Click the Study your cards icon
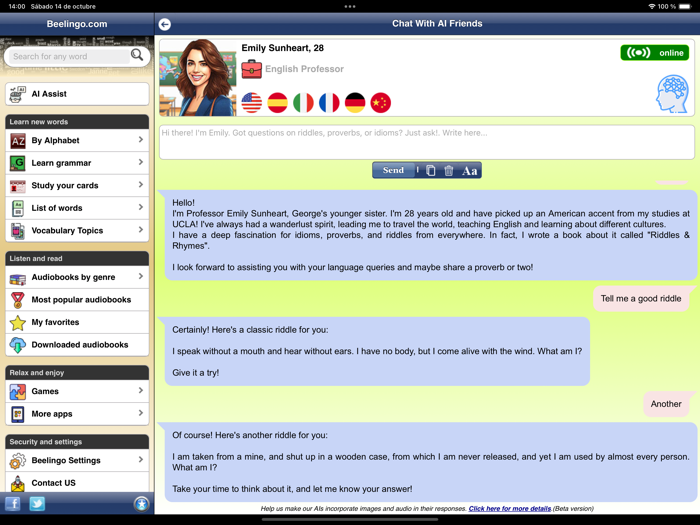This screenshot has height=525, width=700. click(x=18, y=186)
